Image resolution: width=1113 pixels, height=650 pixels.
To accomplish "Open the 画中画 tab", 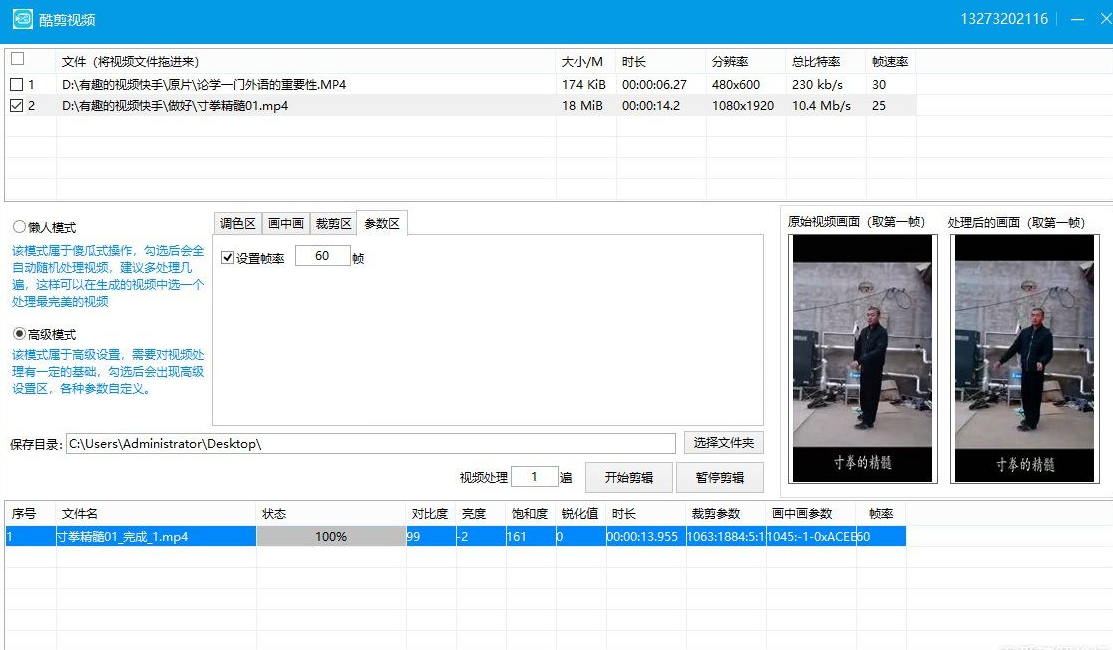I will pyautogui.click(x=285, y=223).
